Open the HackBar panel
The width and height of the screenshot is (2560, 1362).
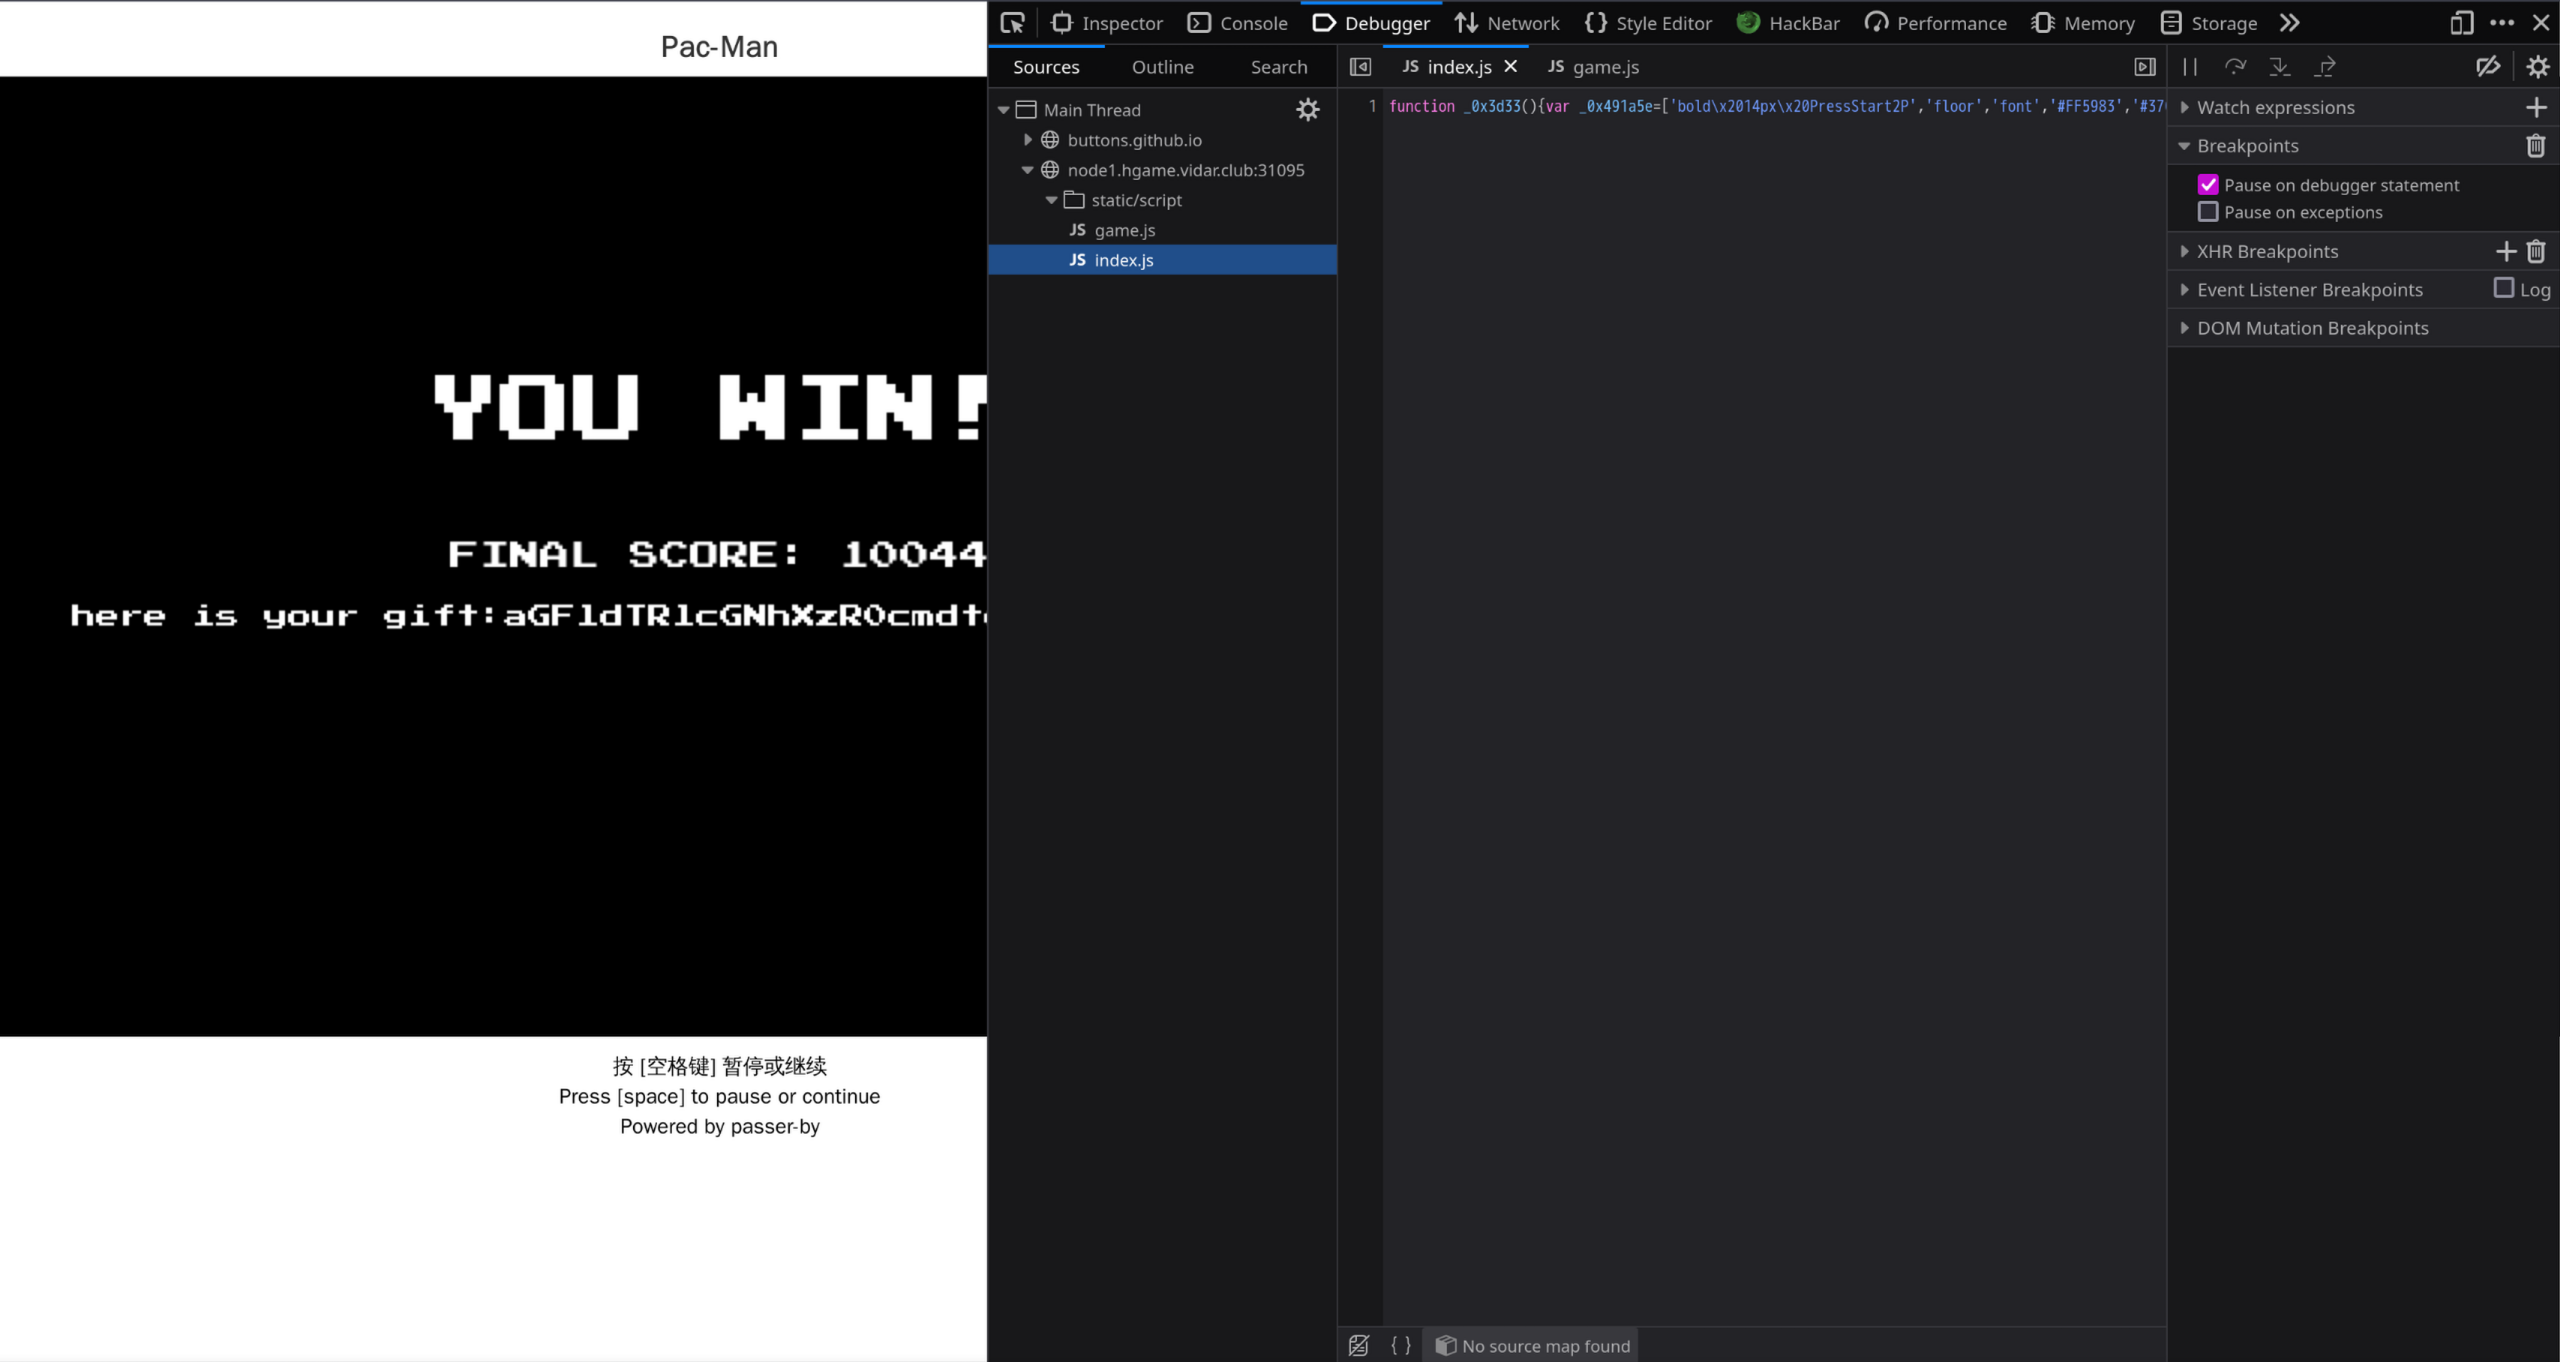pyautogui.click(x=1788, y=23)
